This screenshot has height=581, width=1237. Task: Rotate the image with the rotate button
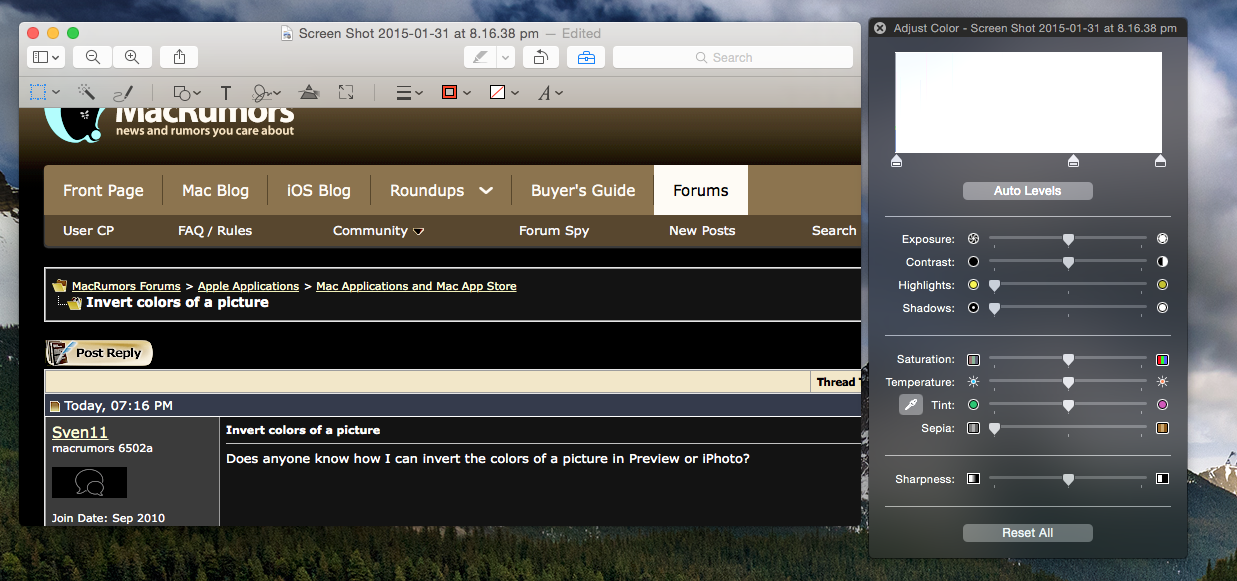541,58
